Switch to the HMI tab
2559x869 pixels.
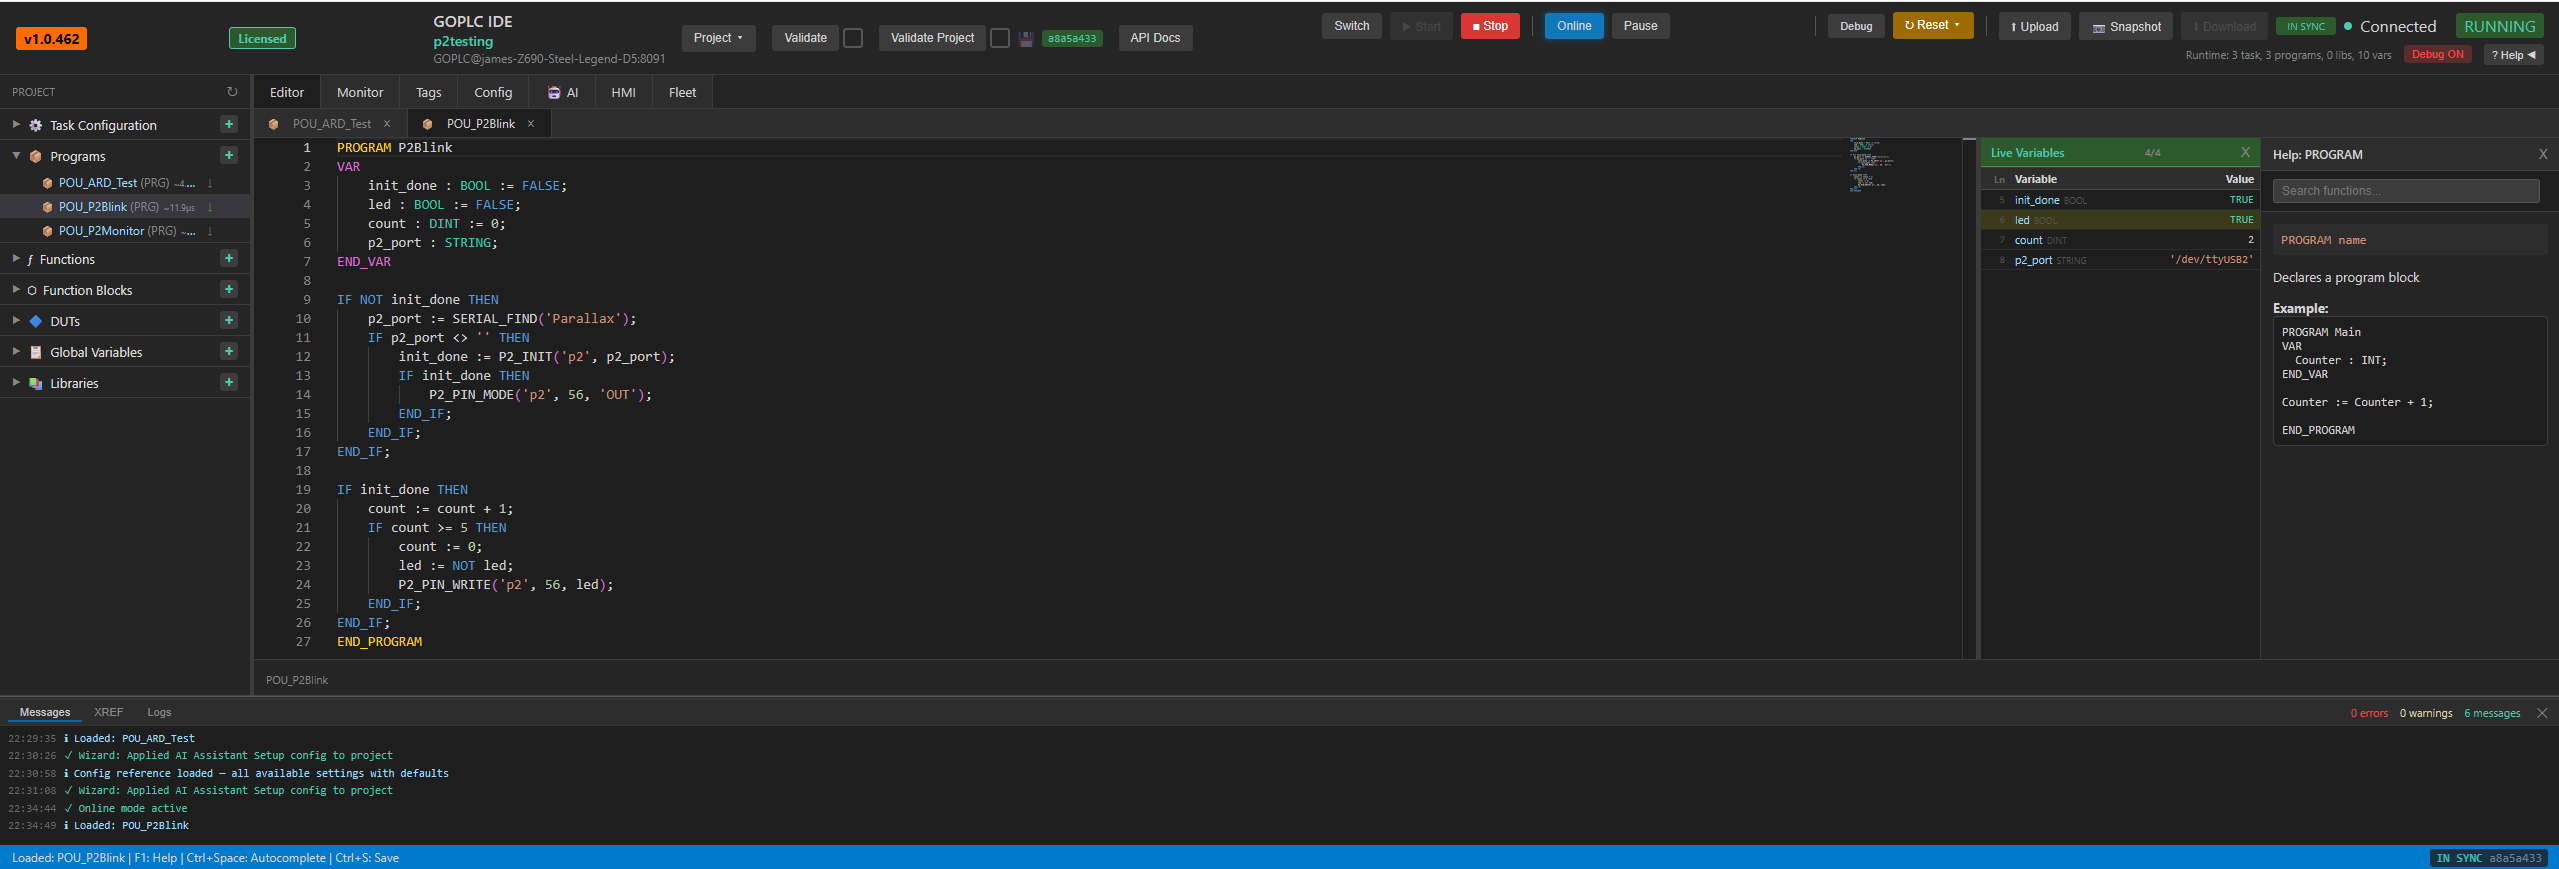pos(623,93)
